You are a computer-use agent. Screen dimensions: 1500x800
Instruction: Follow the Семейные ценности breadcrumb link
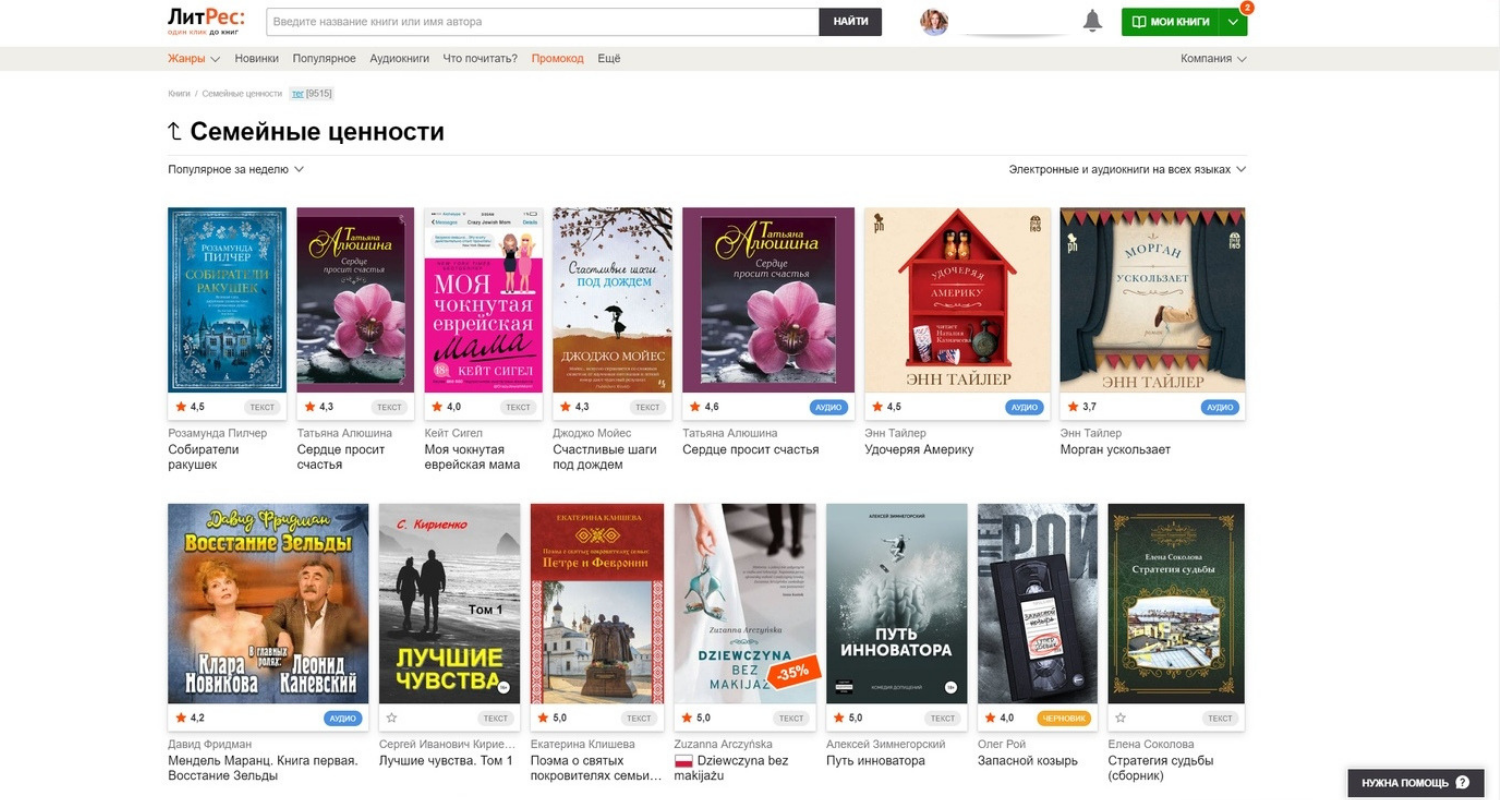[242, 93]
